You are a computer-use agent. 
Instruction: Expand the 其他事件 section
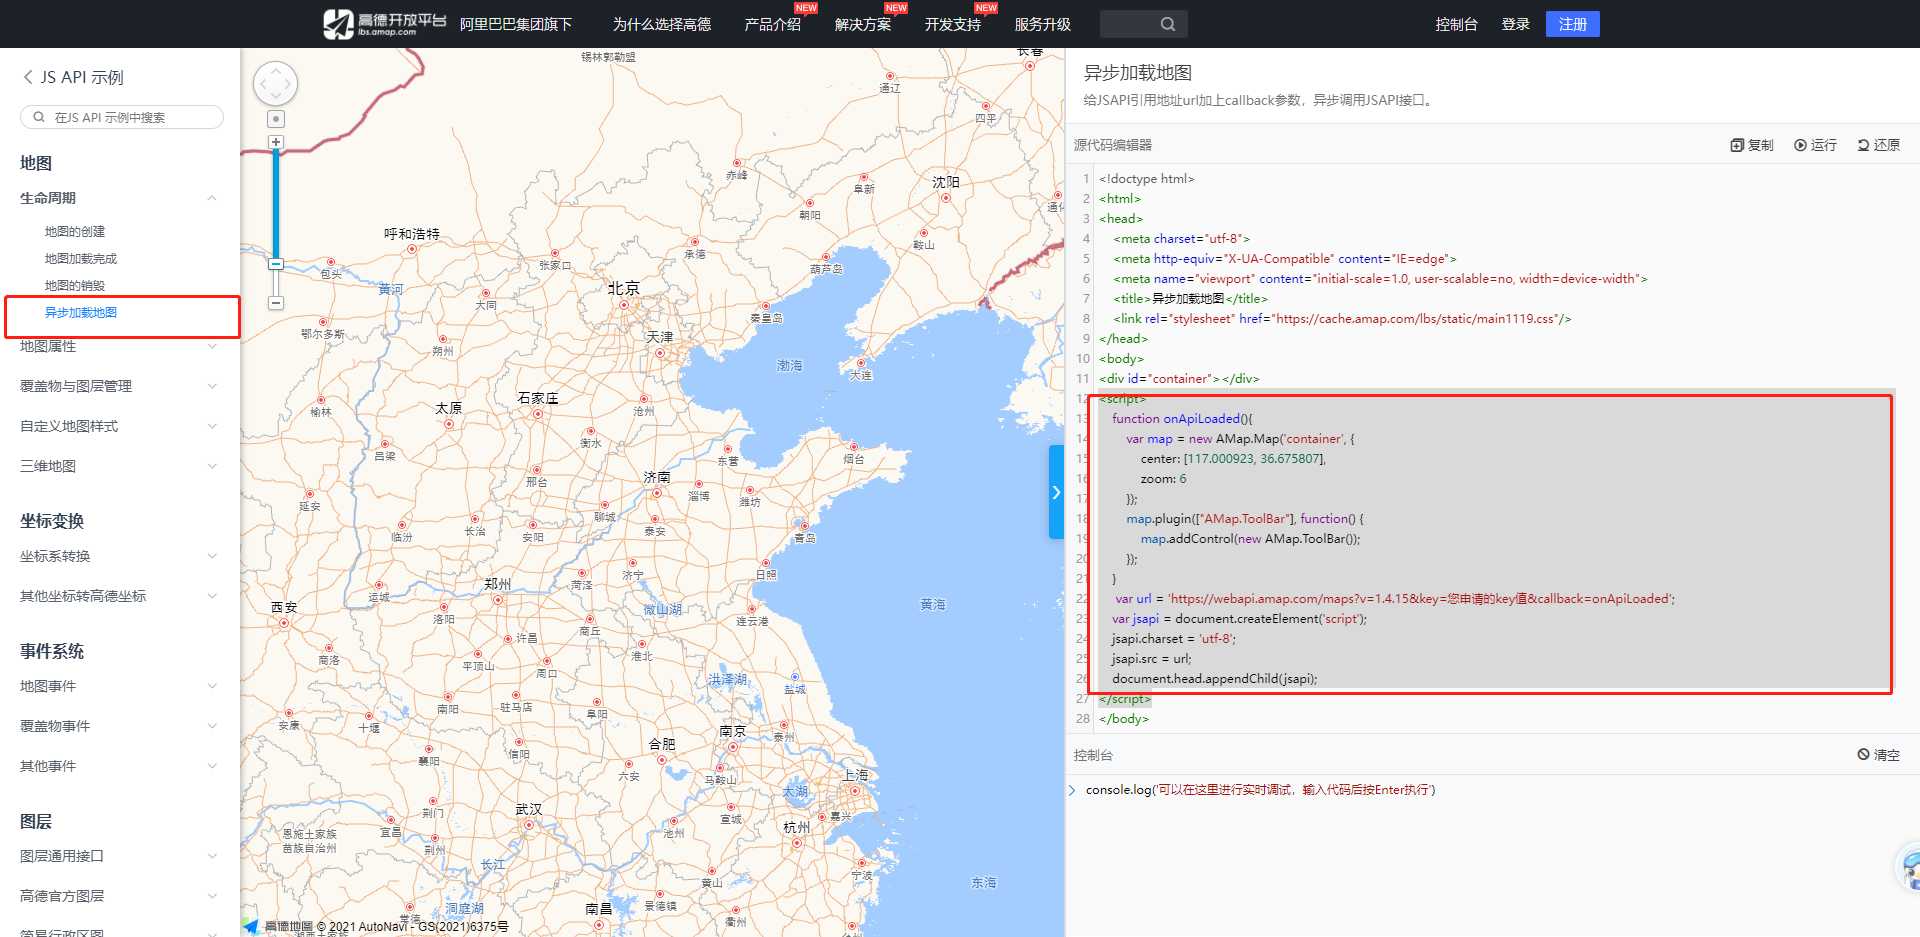click(x=212, y=766)
